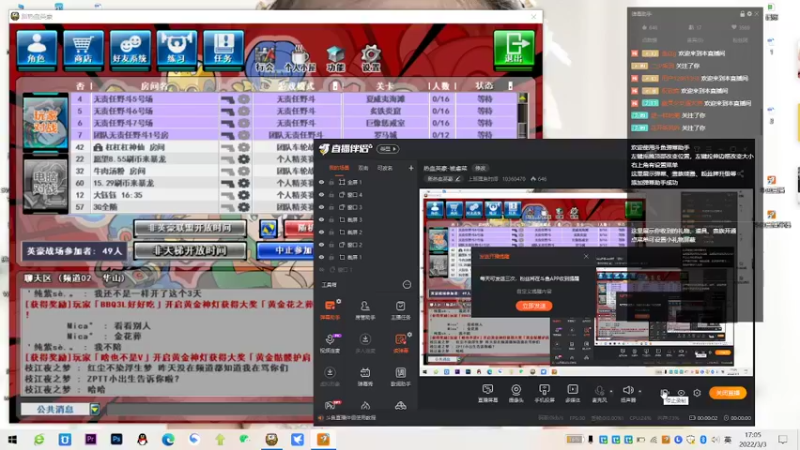
Task: Click the orange 关闭直播 button
Action: (x=728, y=393)
